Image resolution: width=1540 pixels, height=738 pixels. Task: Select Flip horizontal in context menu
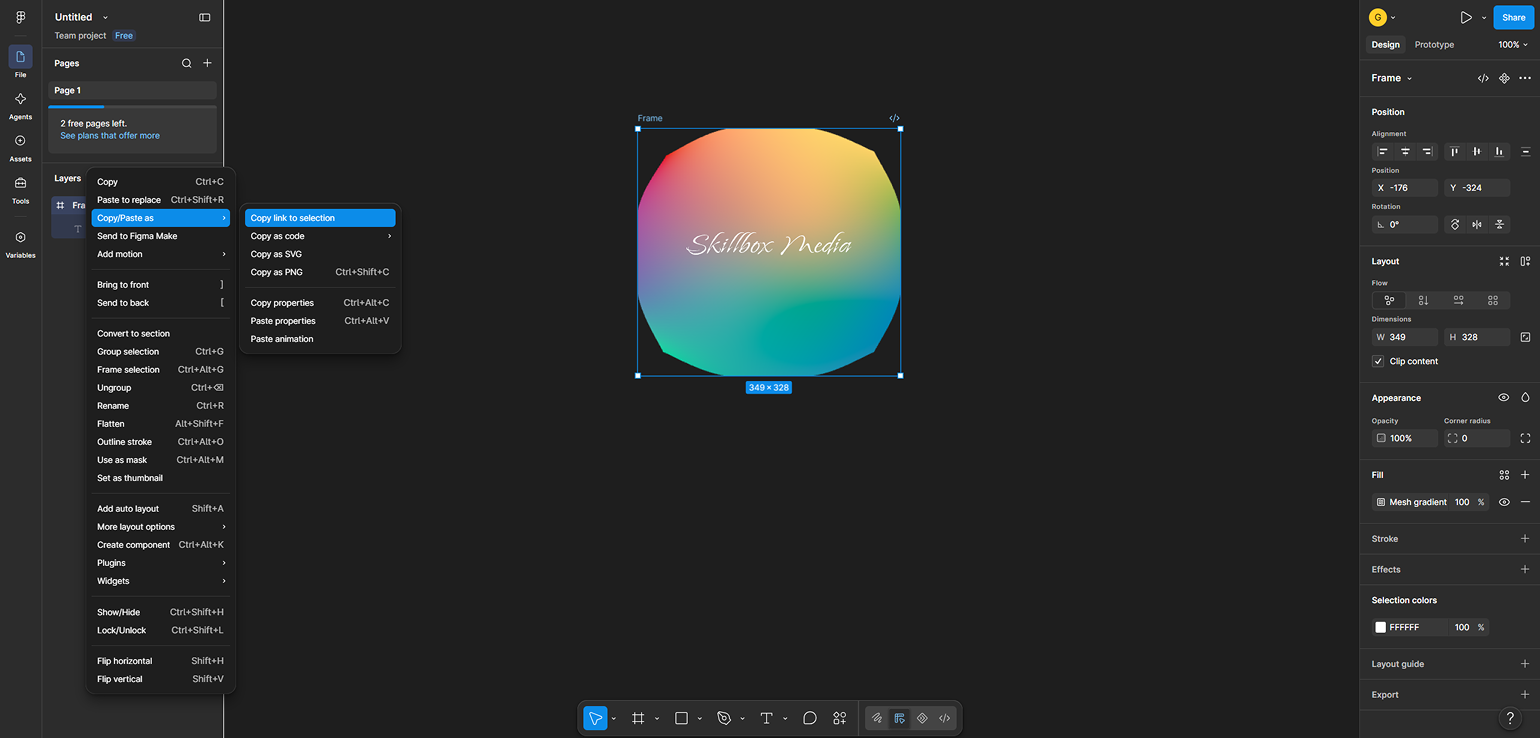160,661
